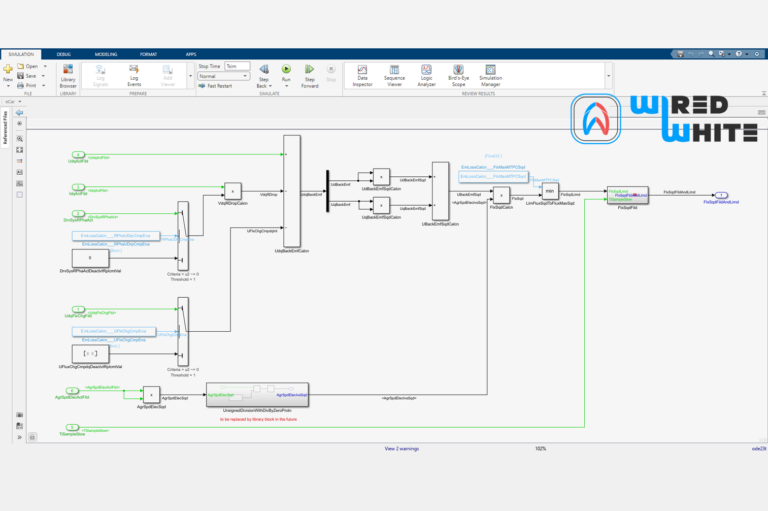Switch to the Modeling tab
Screen dimensions: 768x511
click(106, 54)
